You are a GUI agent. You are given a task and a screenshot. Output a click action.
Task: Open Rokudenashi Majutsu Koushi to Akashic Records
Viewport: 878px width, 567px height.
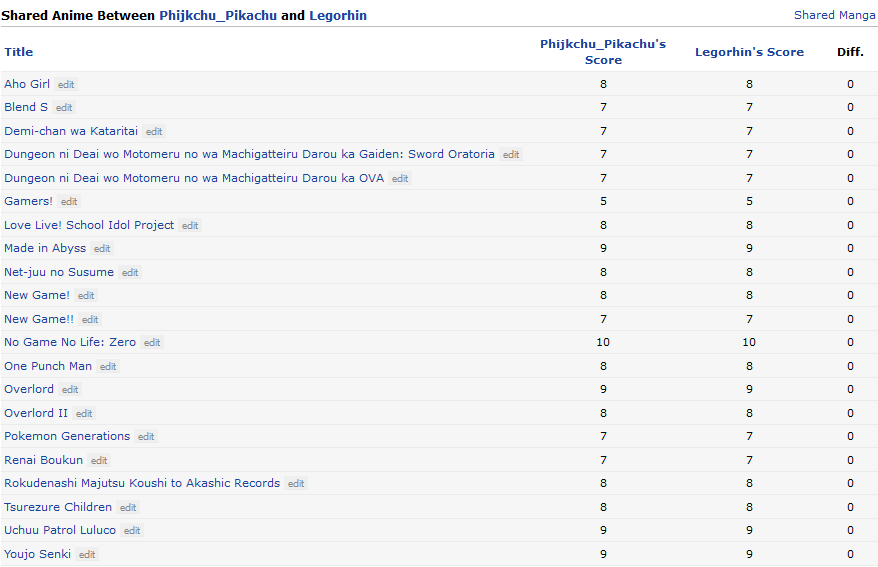point(142,483)
